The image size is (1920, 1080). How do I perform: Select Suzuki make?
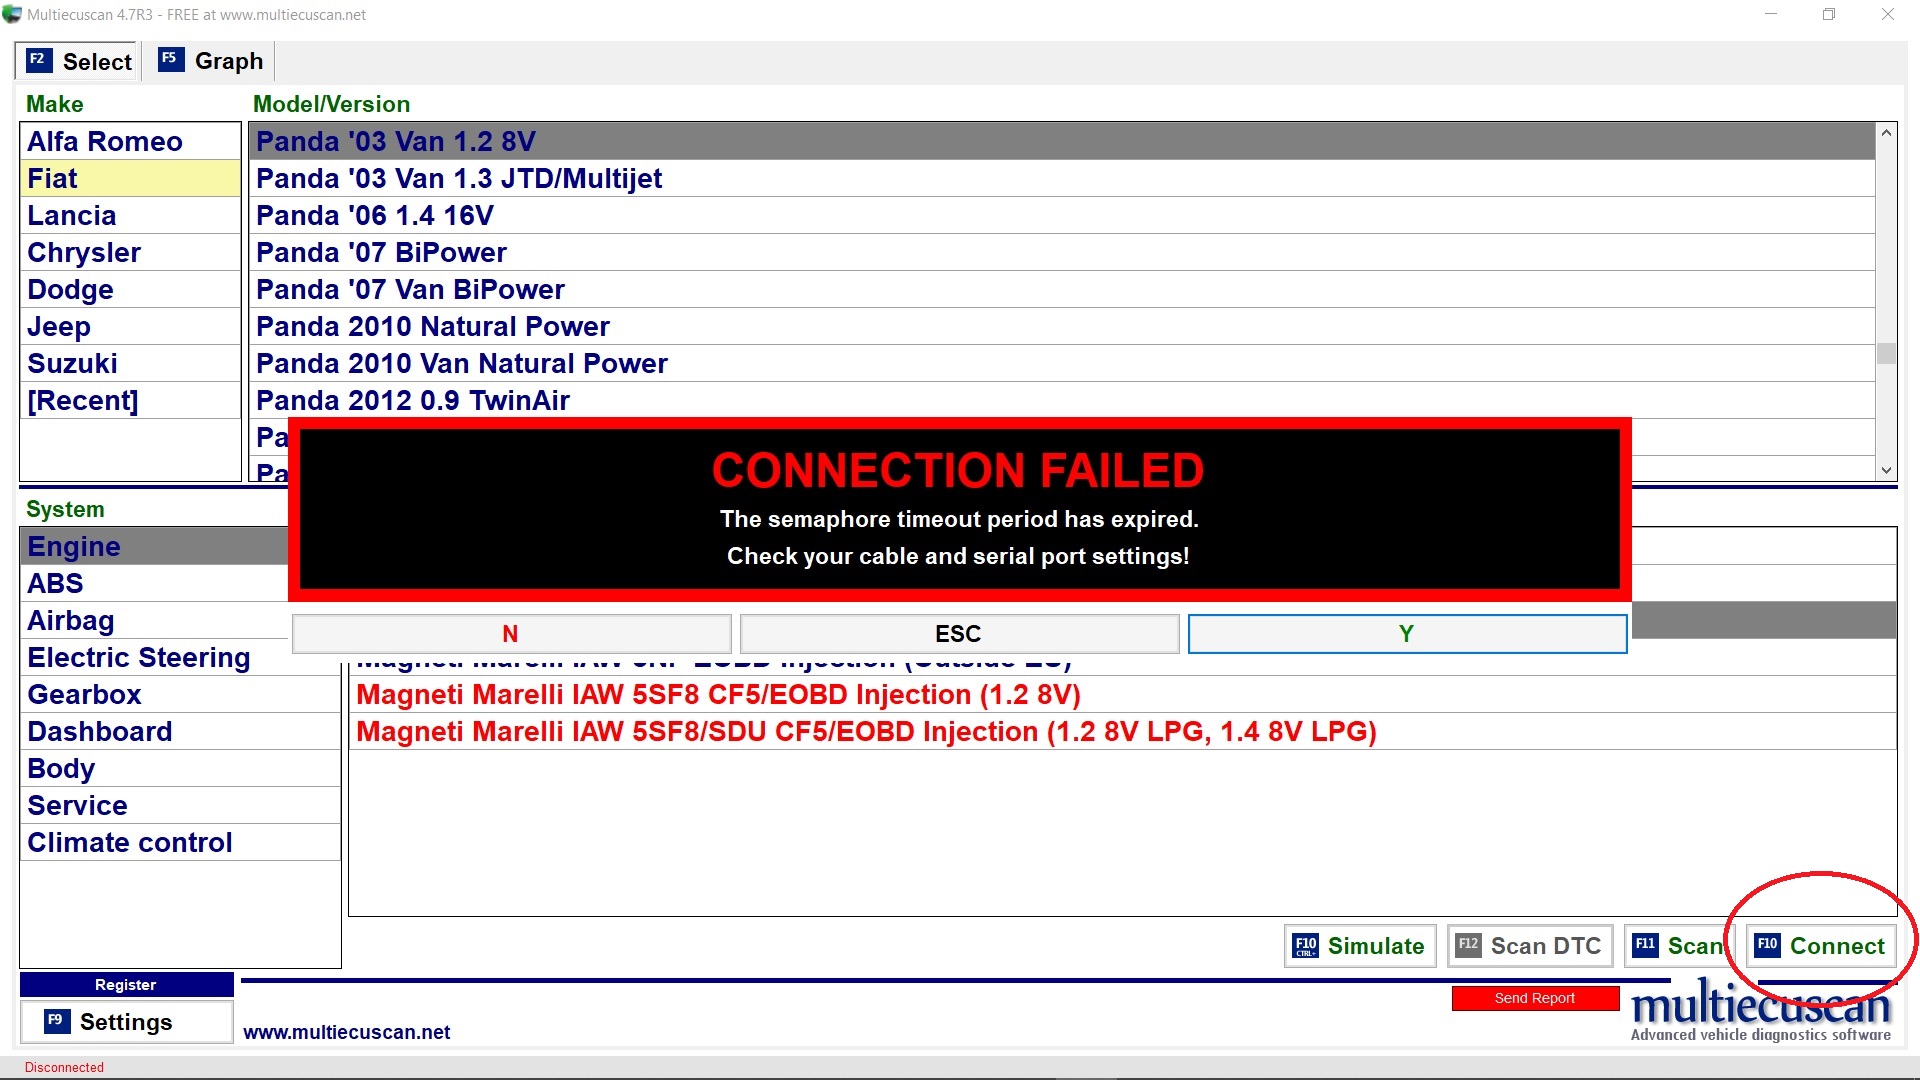(x=130, y=363)
